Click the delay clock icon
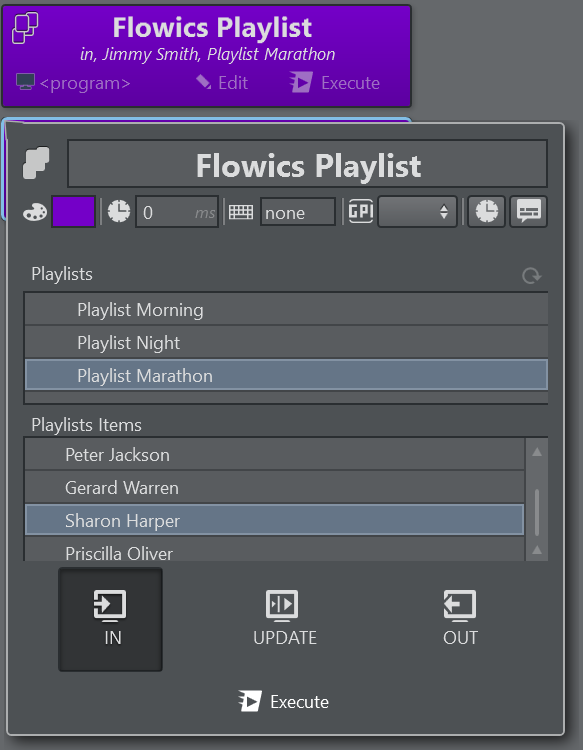This screenshot has height=750, width=583. click(x=119, y=211)
